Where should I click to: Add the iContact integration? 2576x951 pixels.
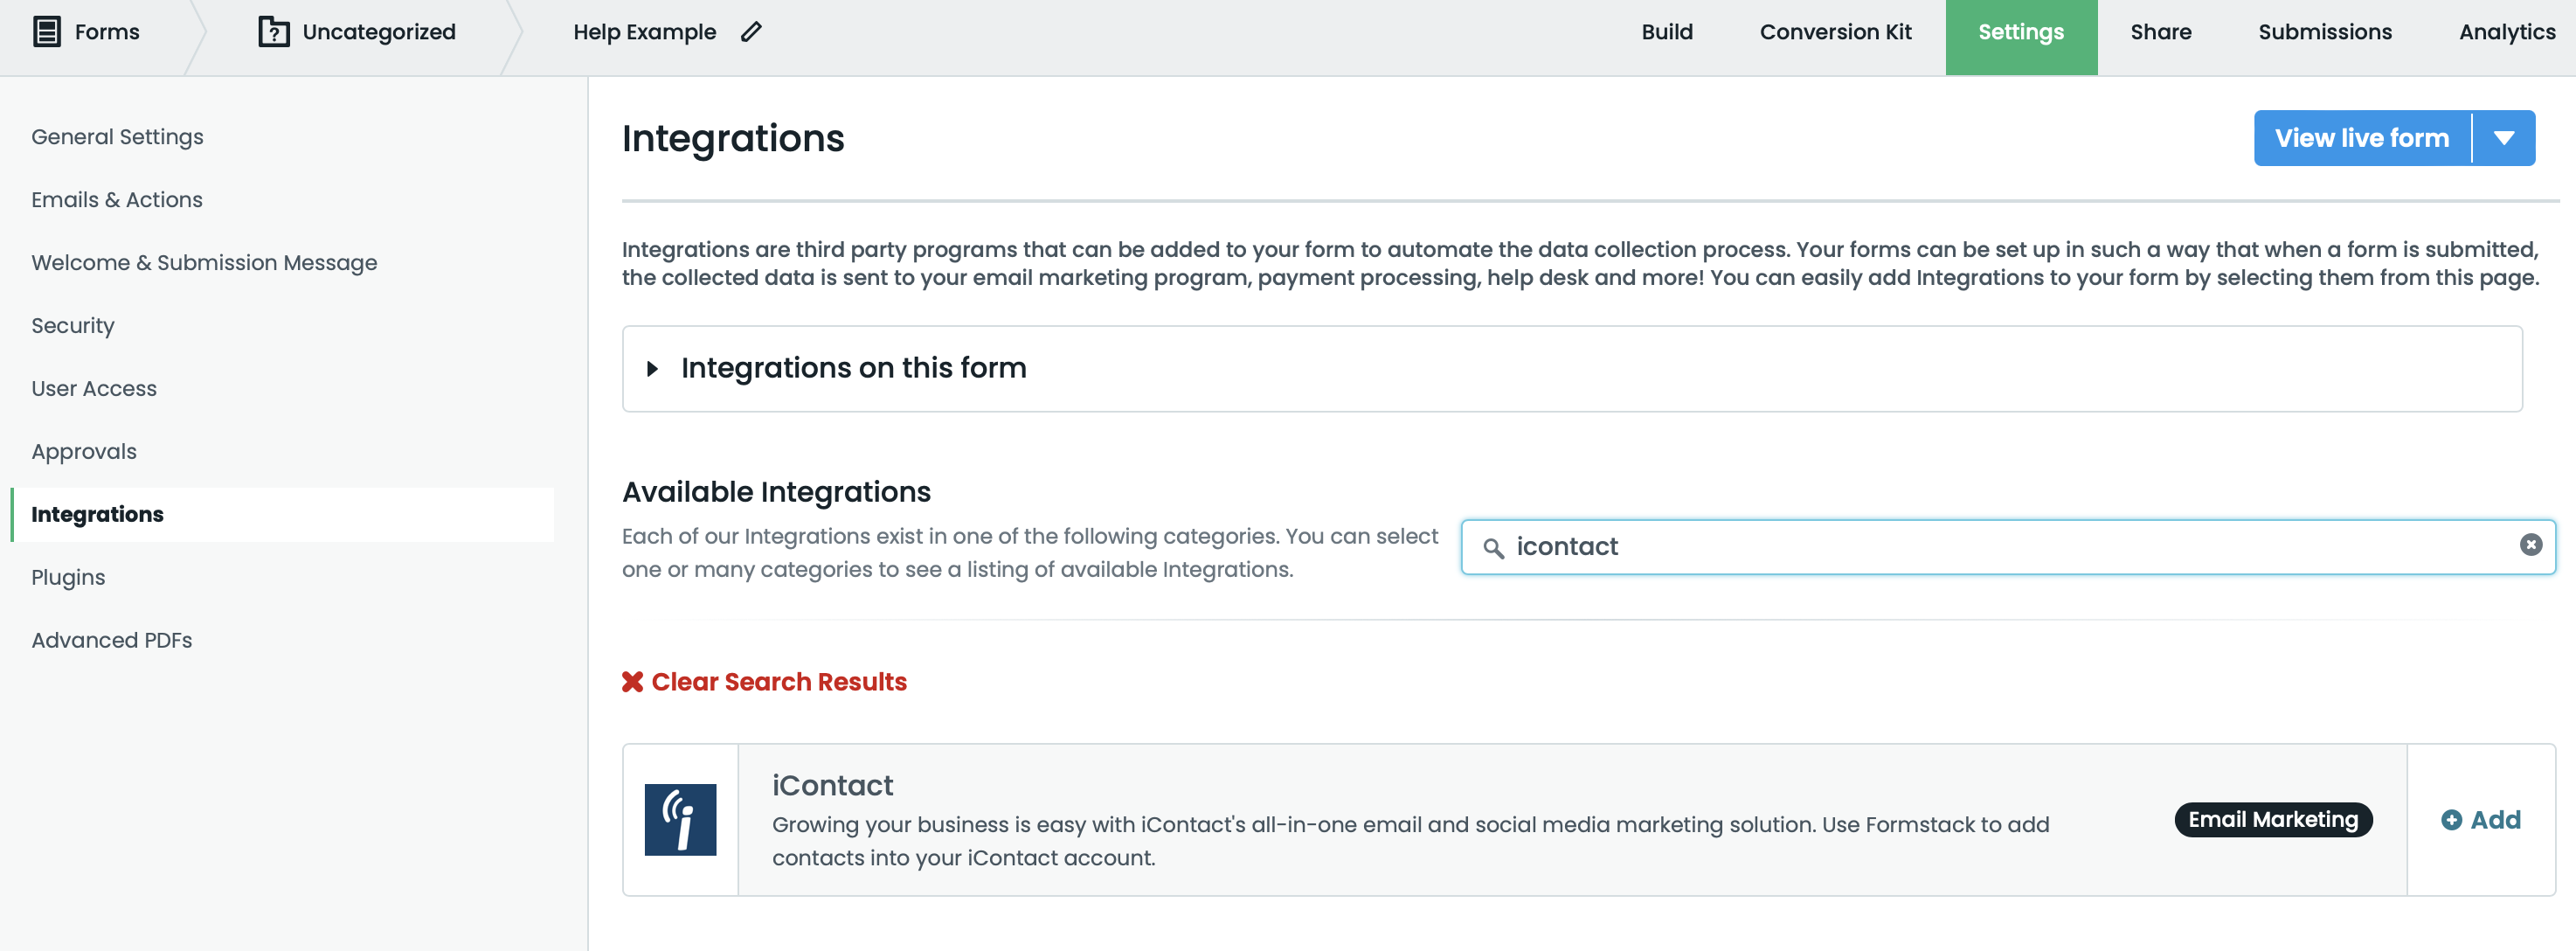coord(2481,819)
